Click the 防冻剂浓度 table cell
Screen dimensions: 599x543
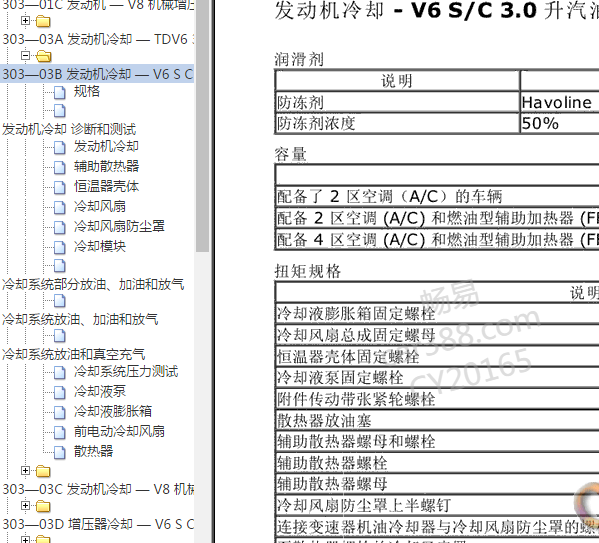(397, 123)
